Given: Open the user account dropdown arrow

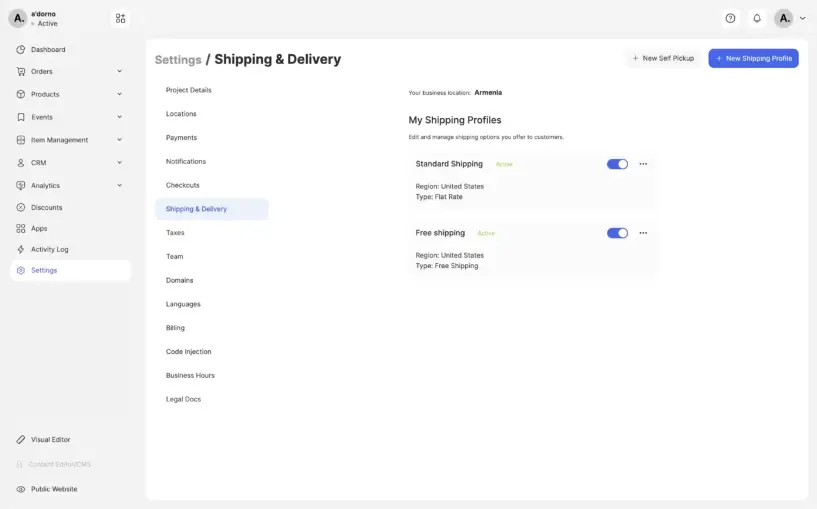Looking at the screenshot, I should 802,18.
